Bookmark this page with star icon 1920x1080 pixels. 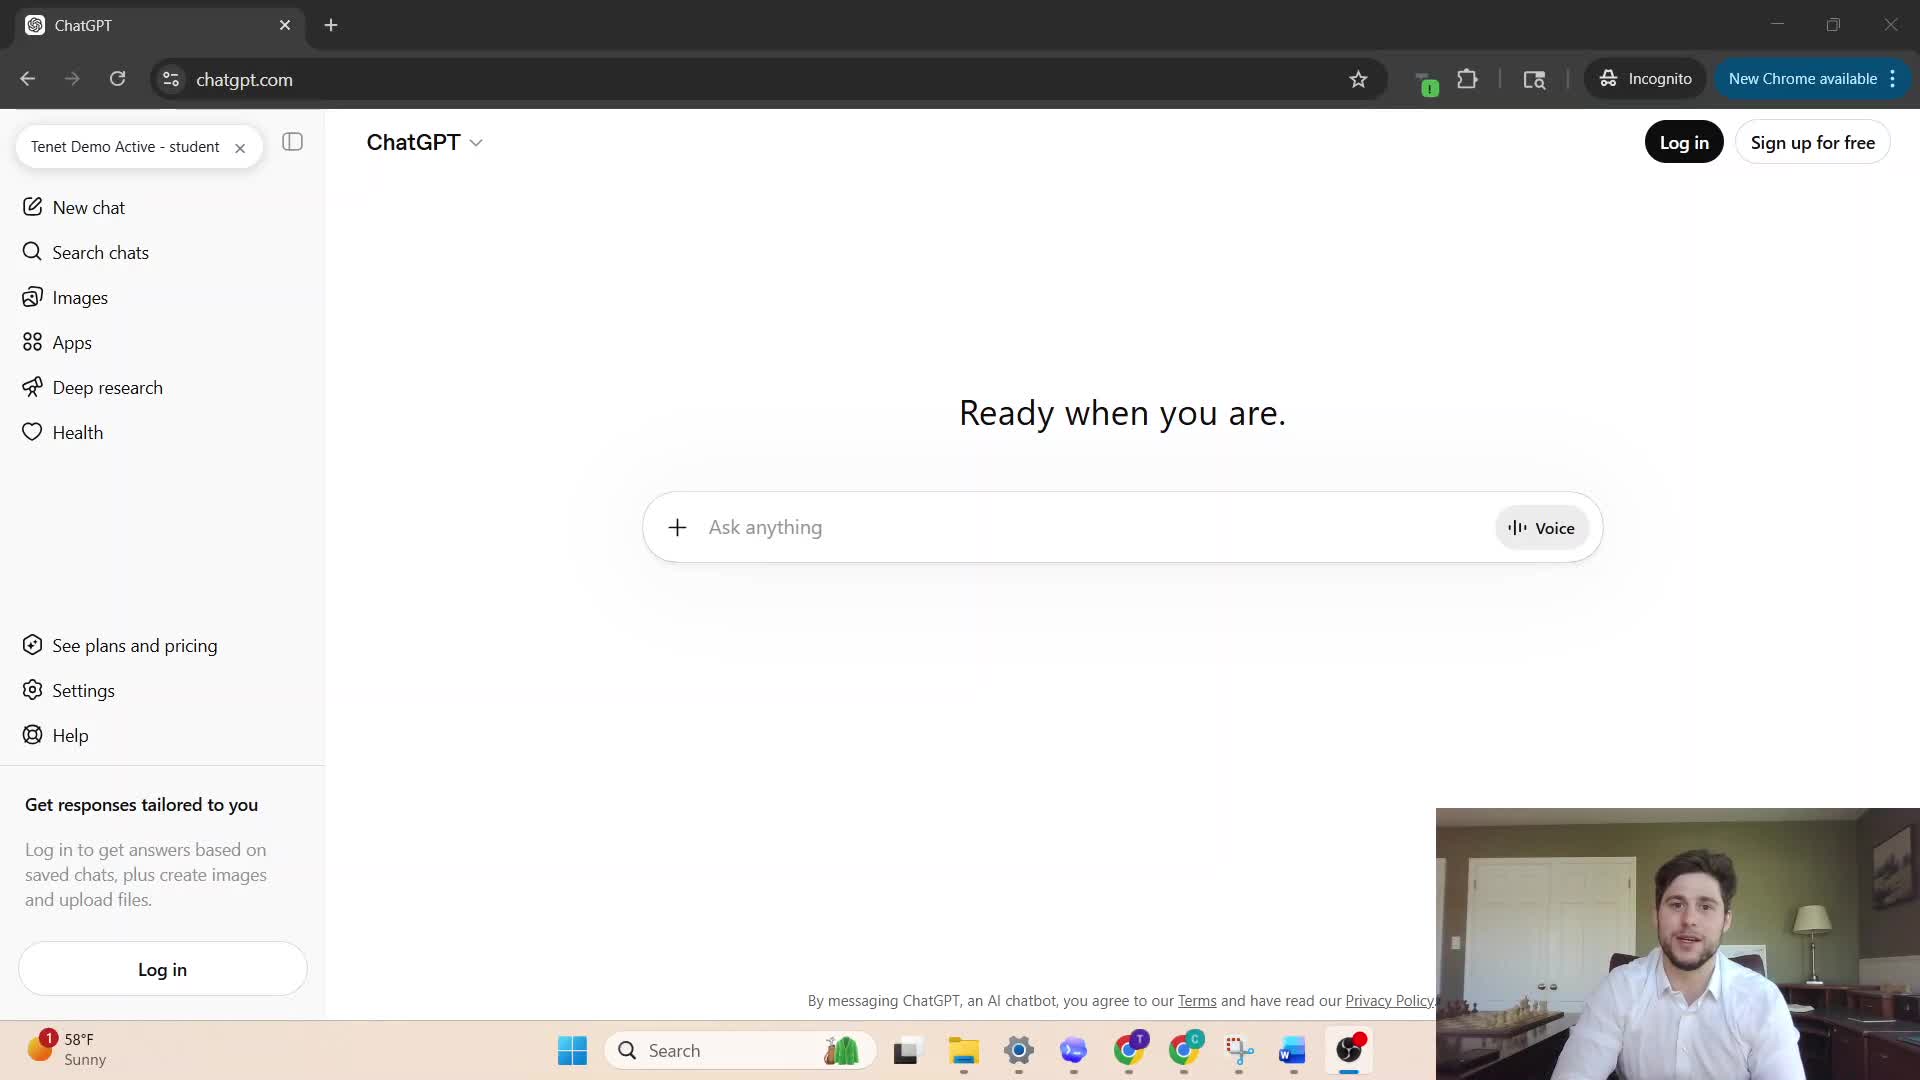pyautogui.click(x=1357, y=79)
